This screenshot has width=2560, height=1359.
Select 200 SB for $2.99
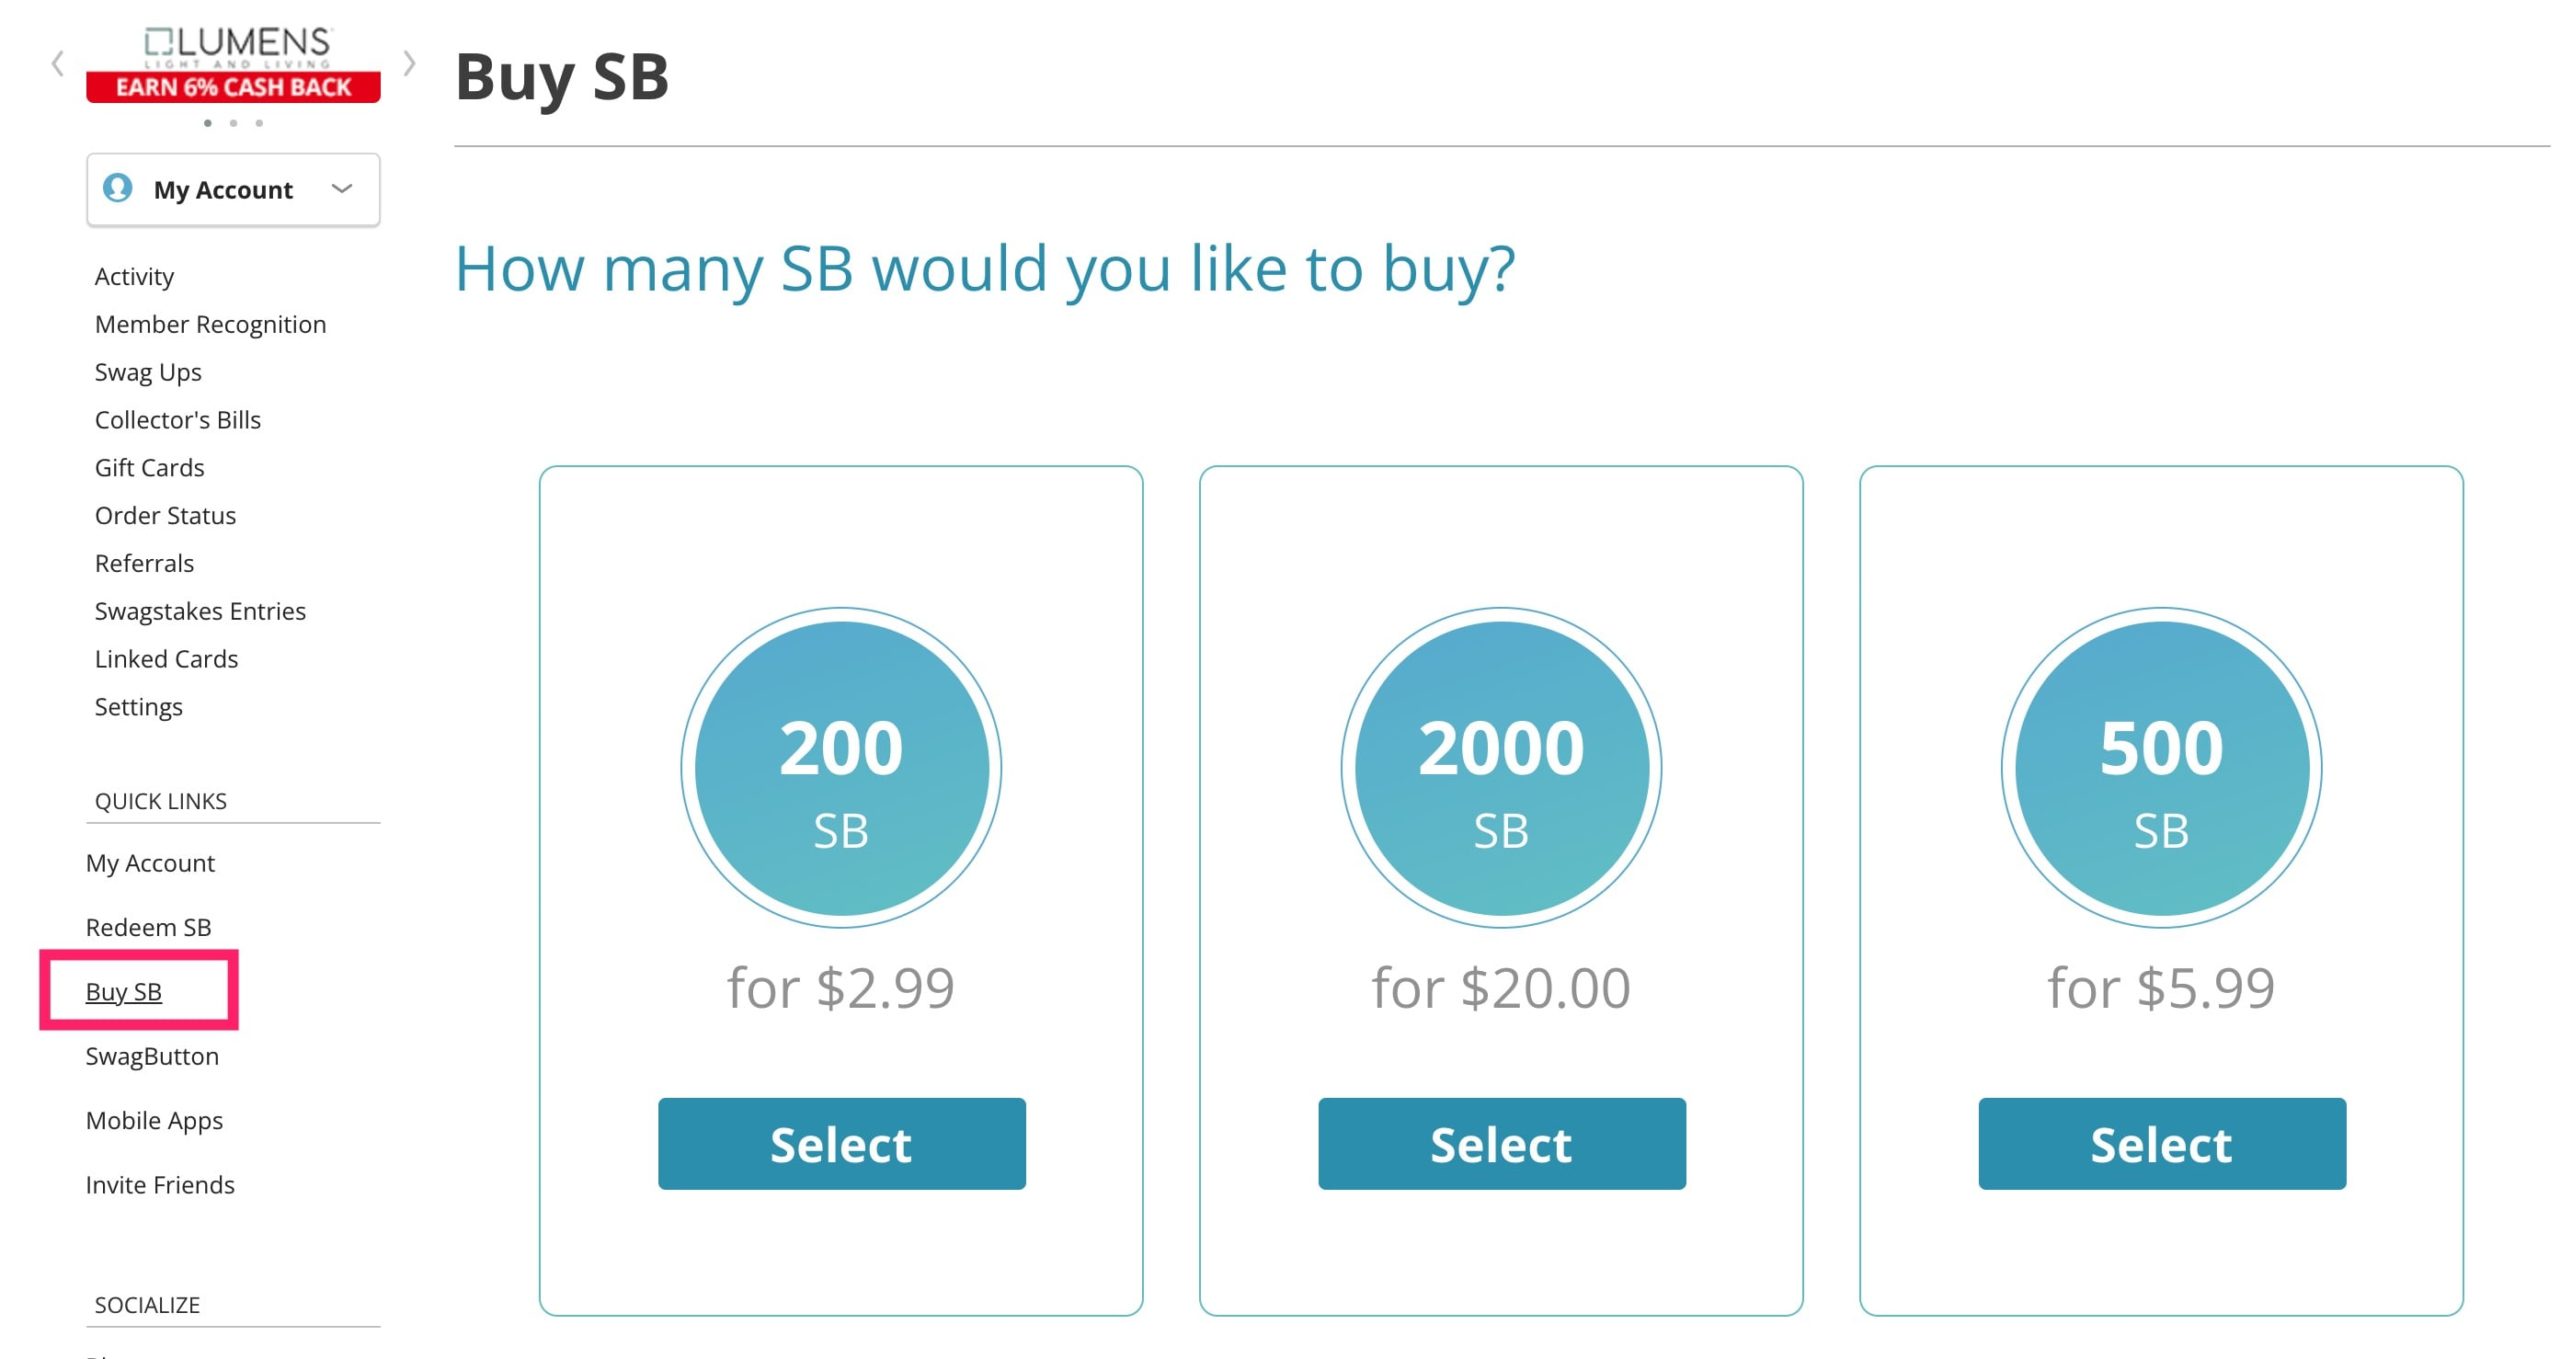pos(840,1144)
